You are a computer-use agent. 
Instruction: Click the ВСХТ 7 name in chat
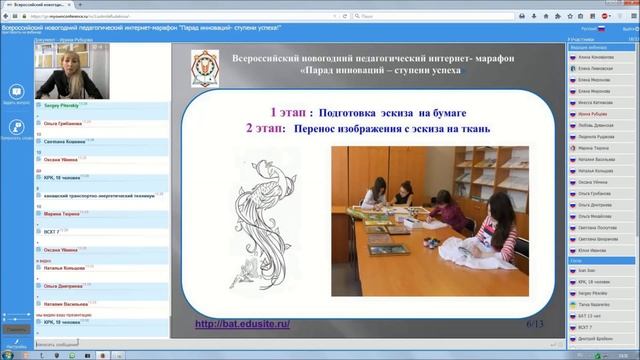tap(51, 232)
